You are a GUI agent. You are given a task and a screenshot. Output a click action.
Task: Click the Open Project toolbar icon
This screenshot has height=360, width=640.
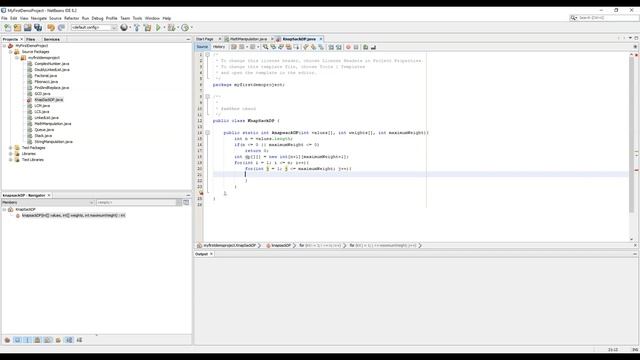point(27,27)
